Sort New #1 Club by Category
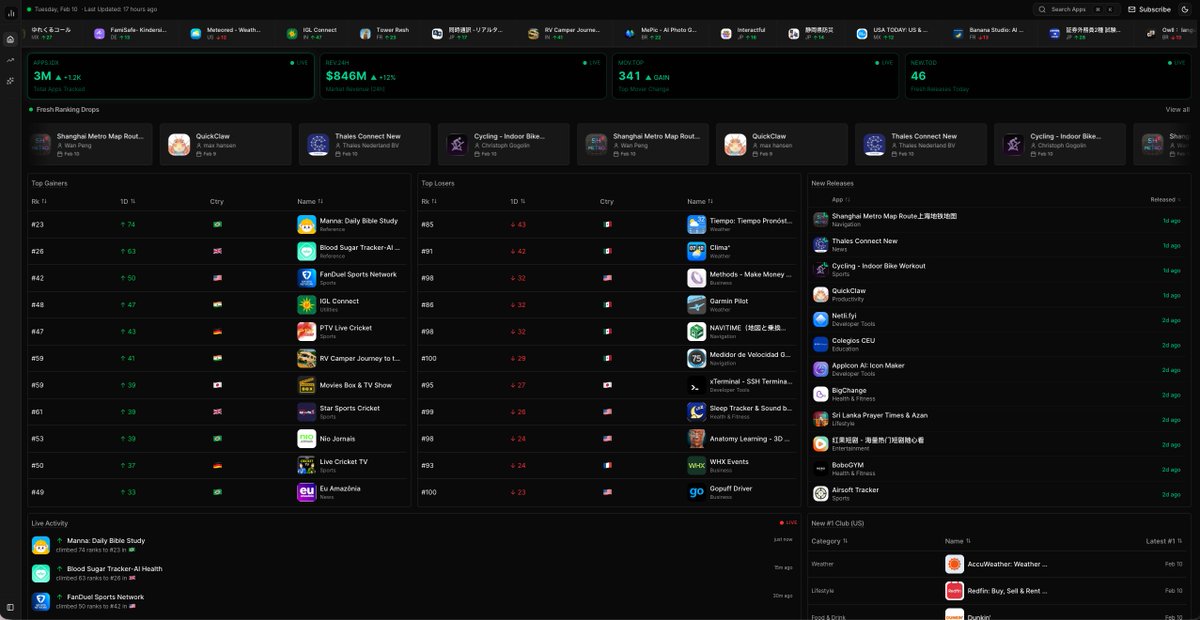 click(x=829, y=541)
